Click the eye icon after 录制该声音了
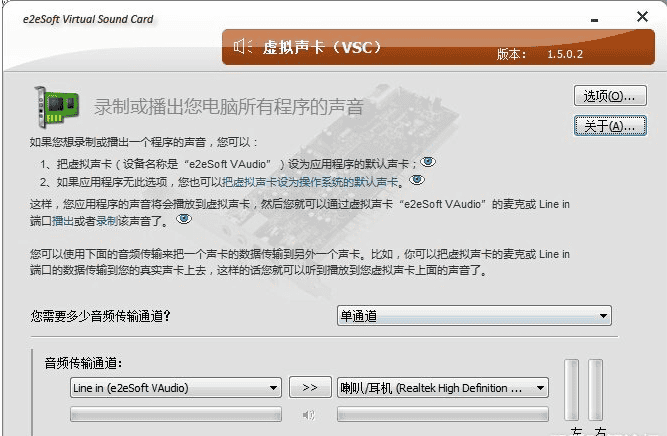Viewport: 667px width, 436px height. click(183, 219)
